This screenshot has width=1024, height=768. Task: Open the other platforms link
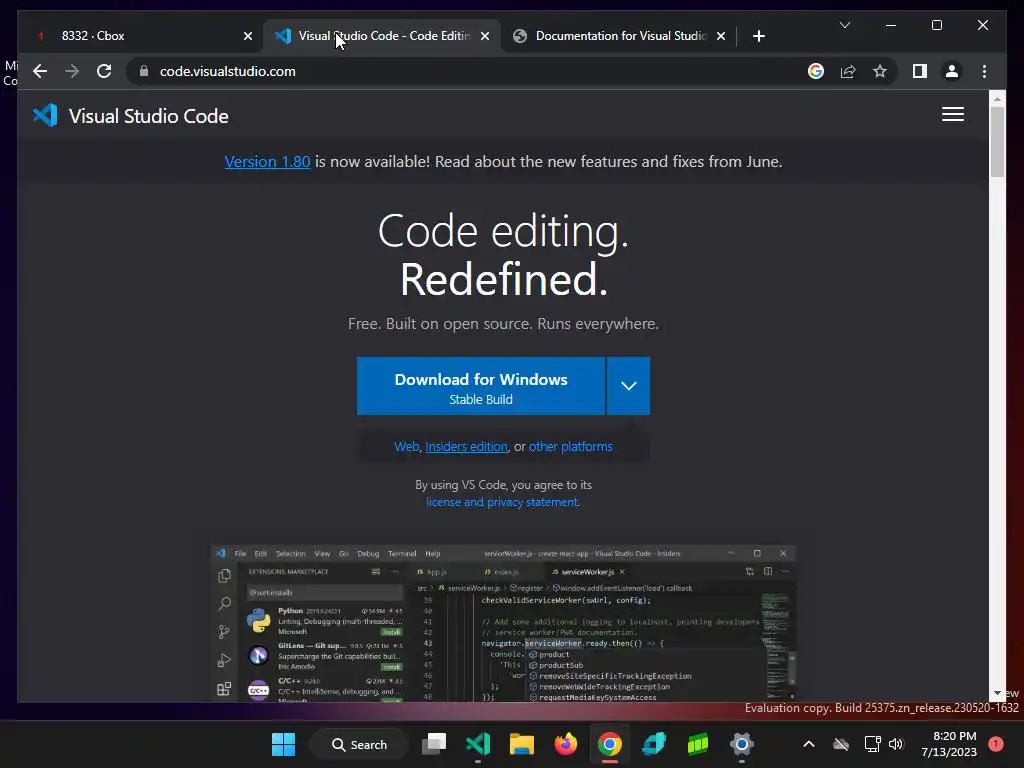coord(570,447)
